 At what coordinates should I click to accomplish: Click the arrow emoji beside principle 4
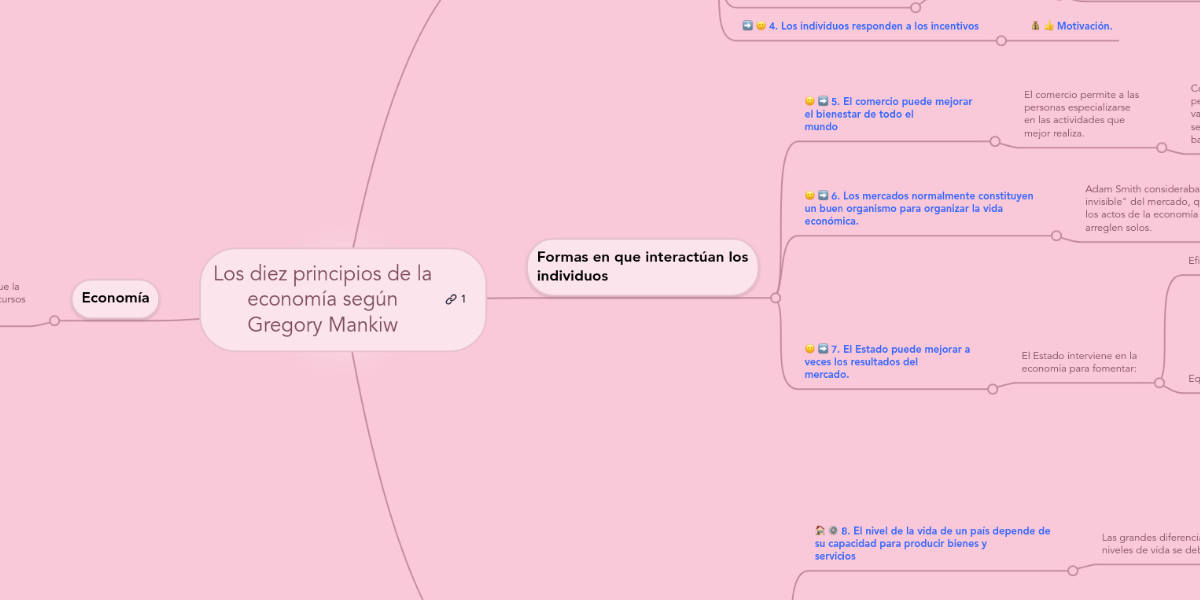747,25
